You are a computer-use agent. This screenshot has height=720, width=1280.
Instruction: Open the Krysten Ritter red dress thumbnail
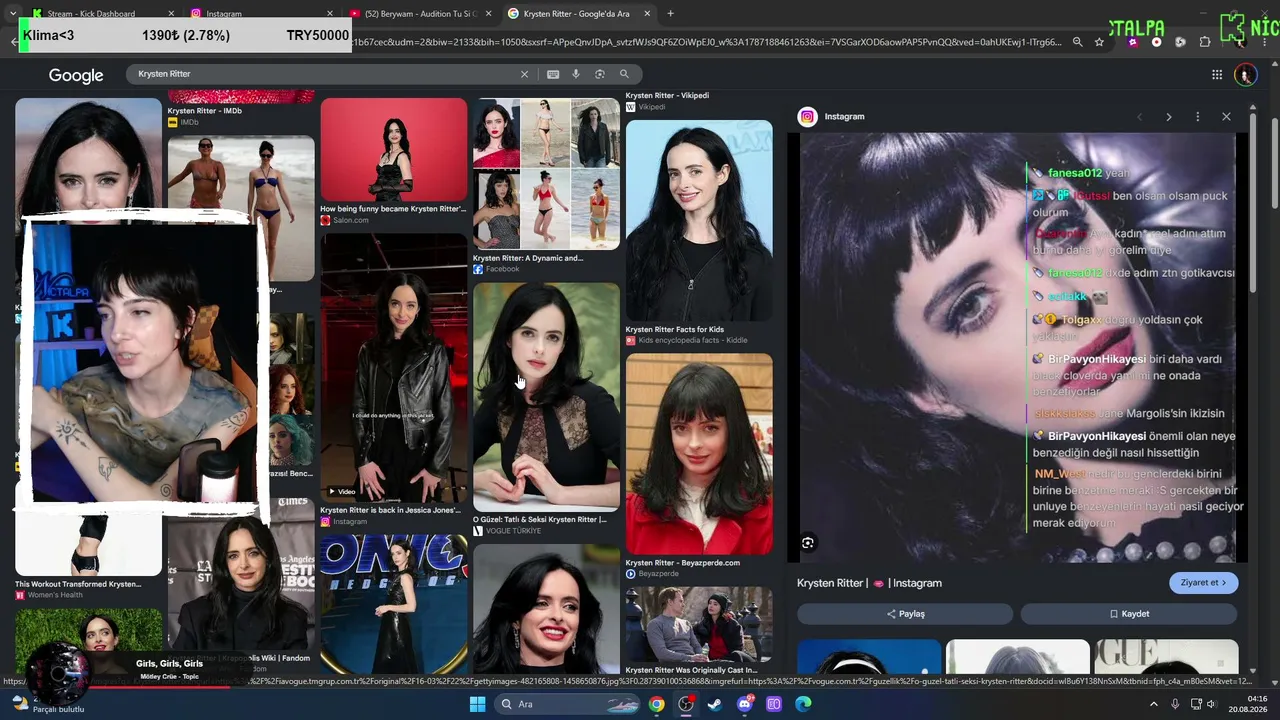tap(394, 150)
